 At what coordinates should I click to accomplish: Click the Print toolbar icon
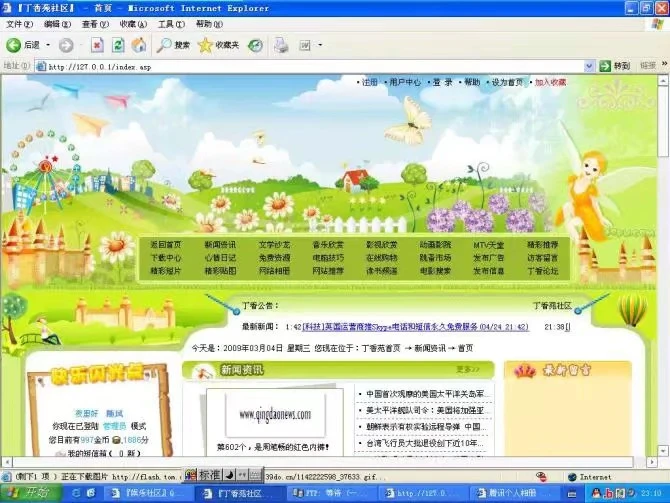tap(281, 45)
